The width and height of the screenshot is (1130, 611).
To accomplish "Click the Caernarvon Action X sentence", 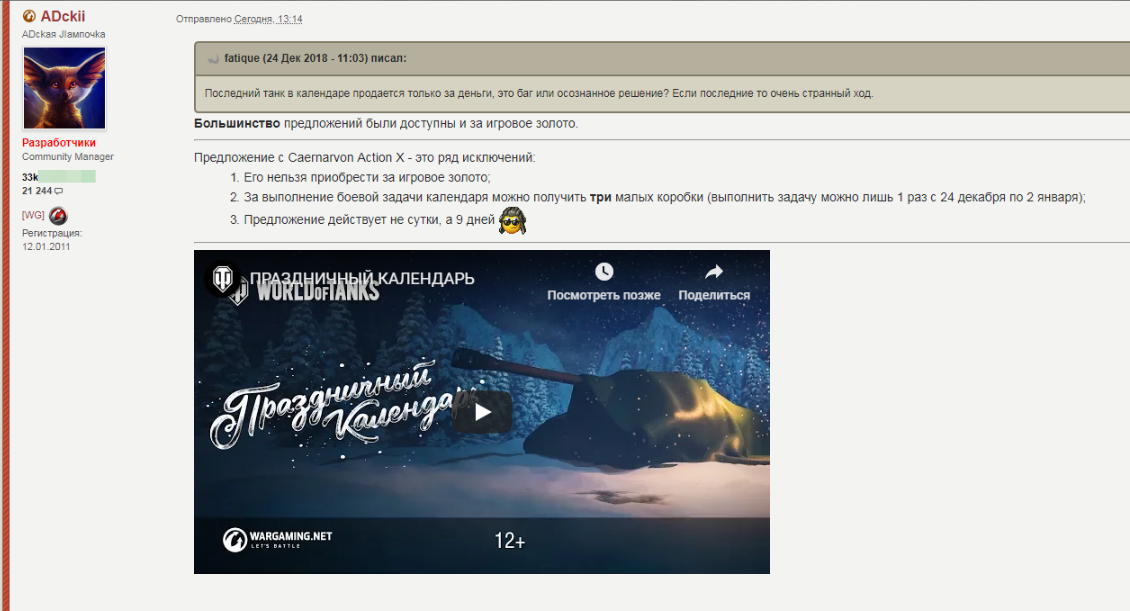I will (365, 157).
